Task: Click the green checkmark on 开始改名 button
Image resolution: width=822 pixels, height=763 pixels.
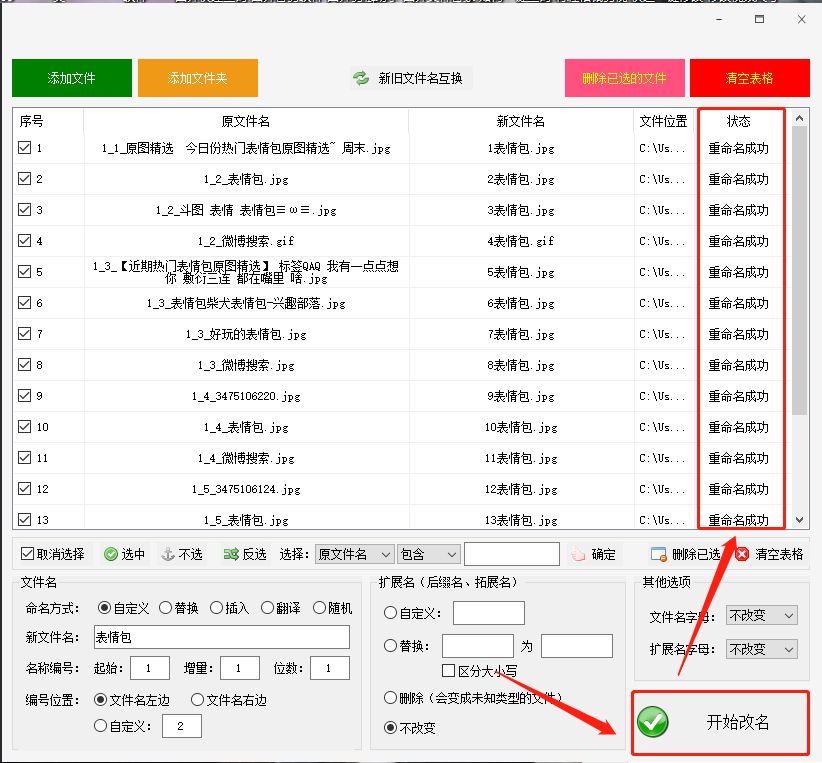Action: click(653, 723)
